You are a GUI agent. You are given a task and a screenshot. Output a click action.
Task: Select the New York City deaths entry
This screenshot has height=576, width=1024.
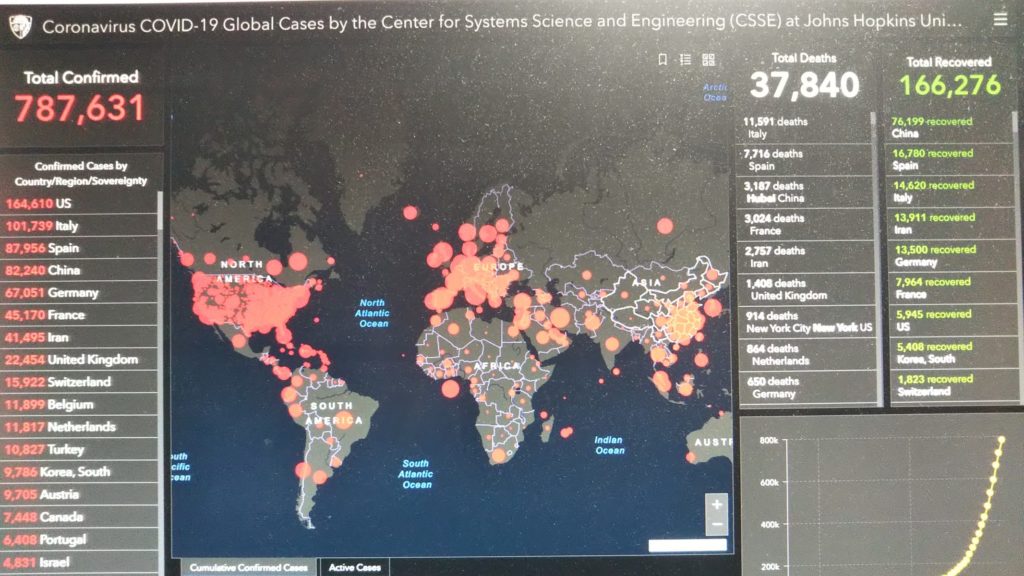pos(805,321)
